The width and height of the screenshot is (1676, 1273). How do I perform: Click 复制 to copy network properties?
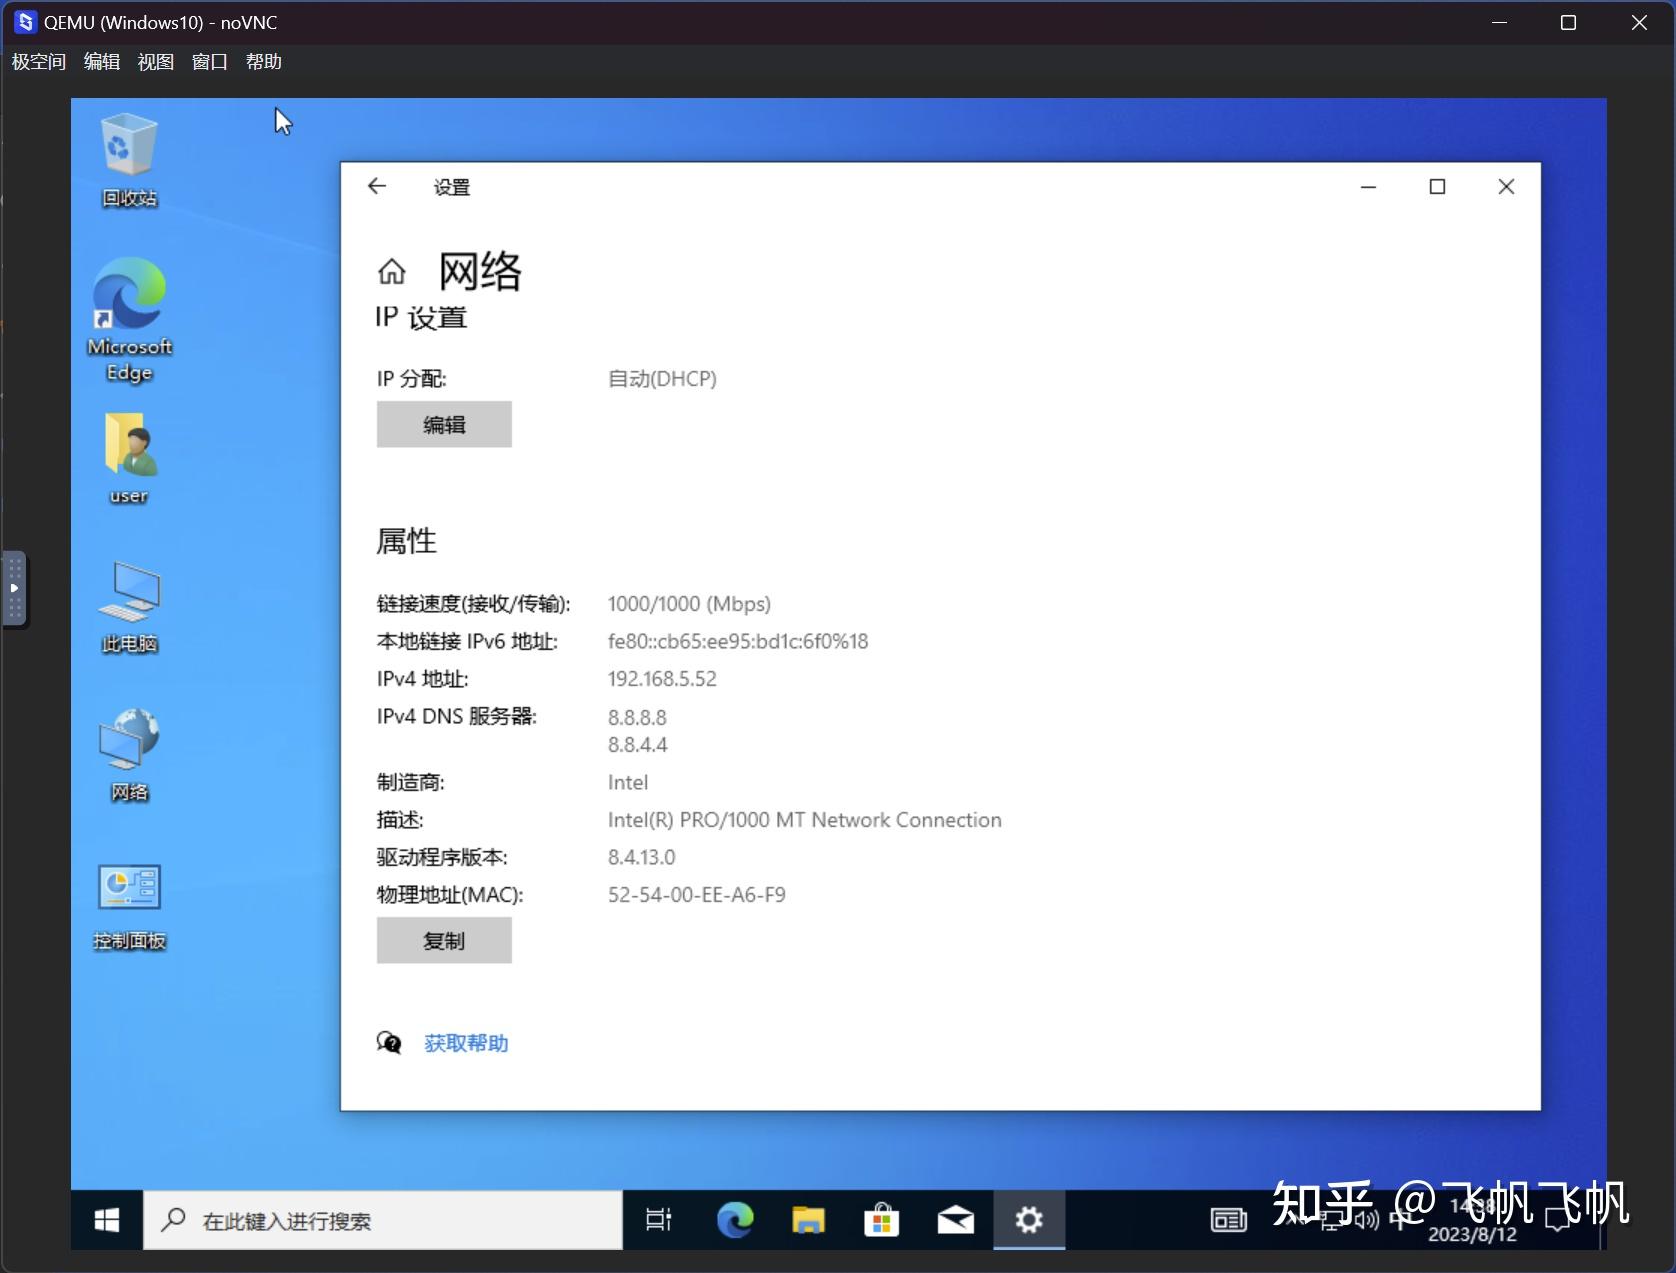point(444,940)
